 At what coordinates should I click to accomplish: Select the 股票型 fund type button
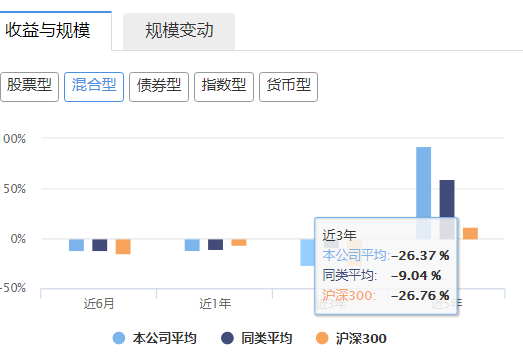click(x=29, y=87)
